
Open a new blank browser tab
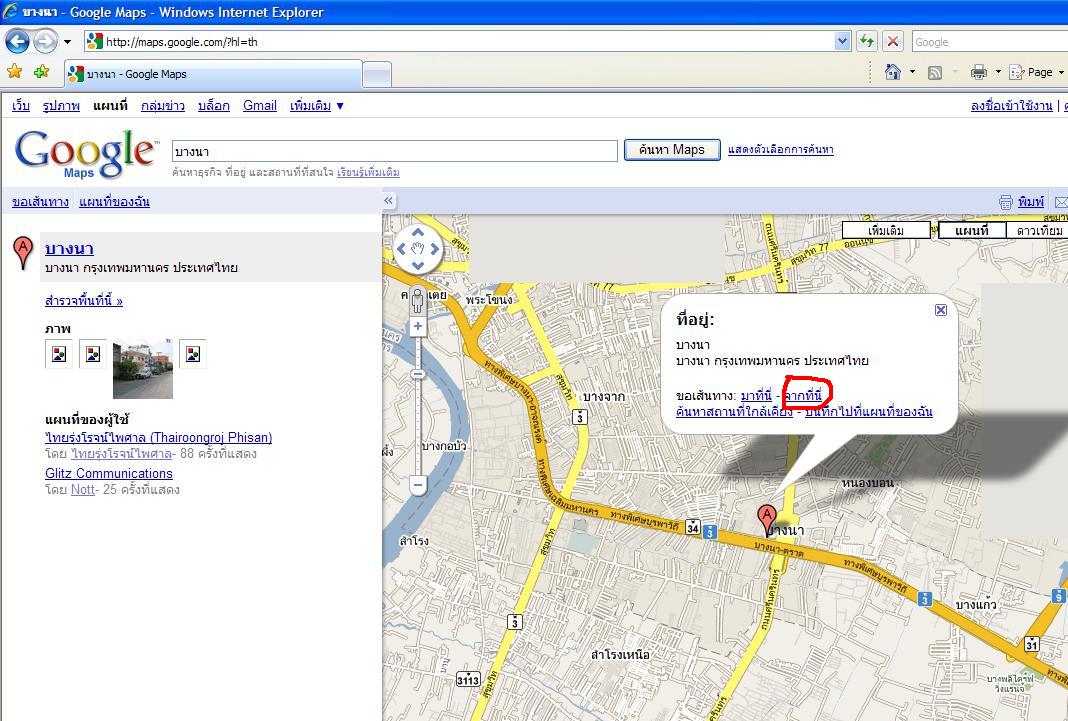(x=377, y=74)
